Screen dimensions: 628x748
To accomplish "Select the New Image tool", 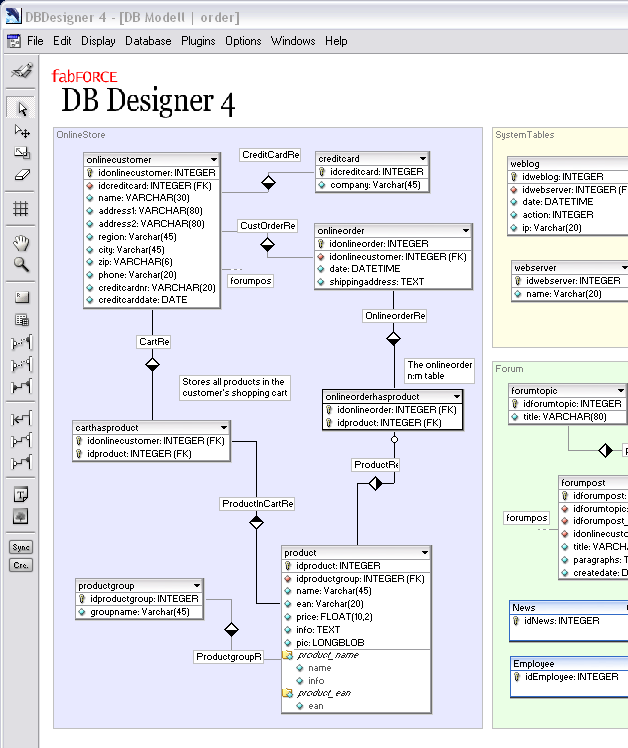I will click(21, 516).
